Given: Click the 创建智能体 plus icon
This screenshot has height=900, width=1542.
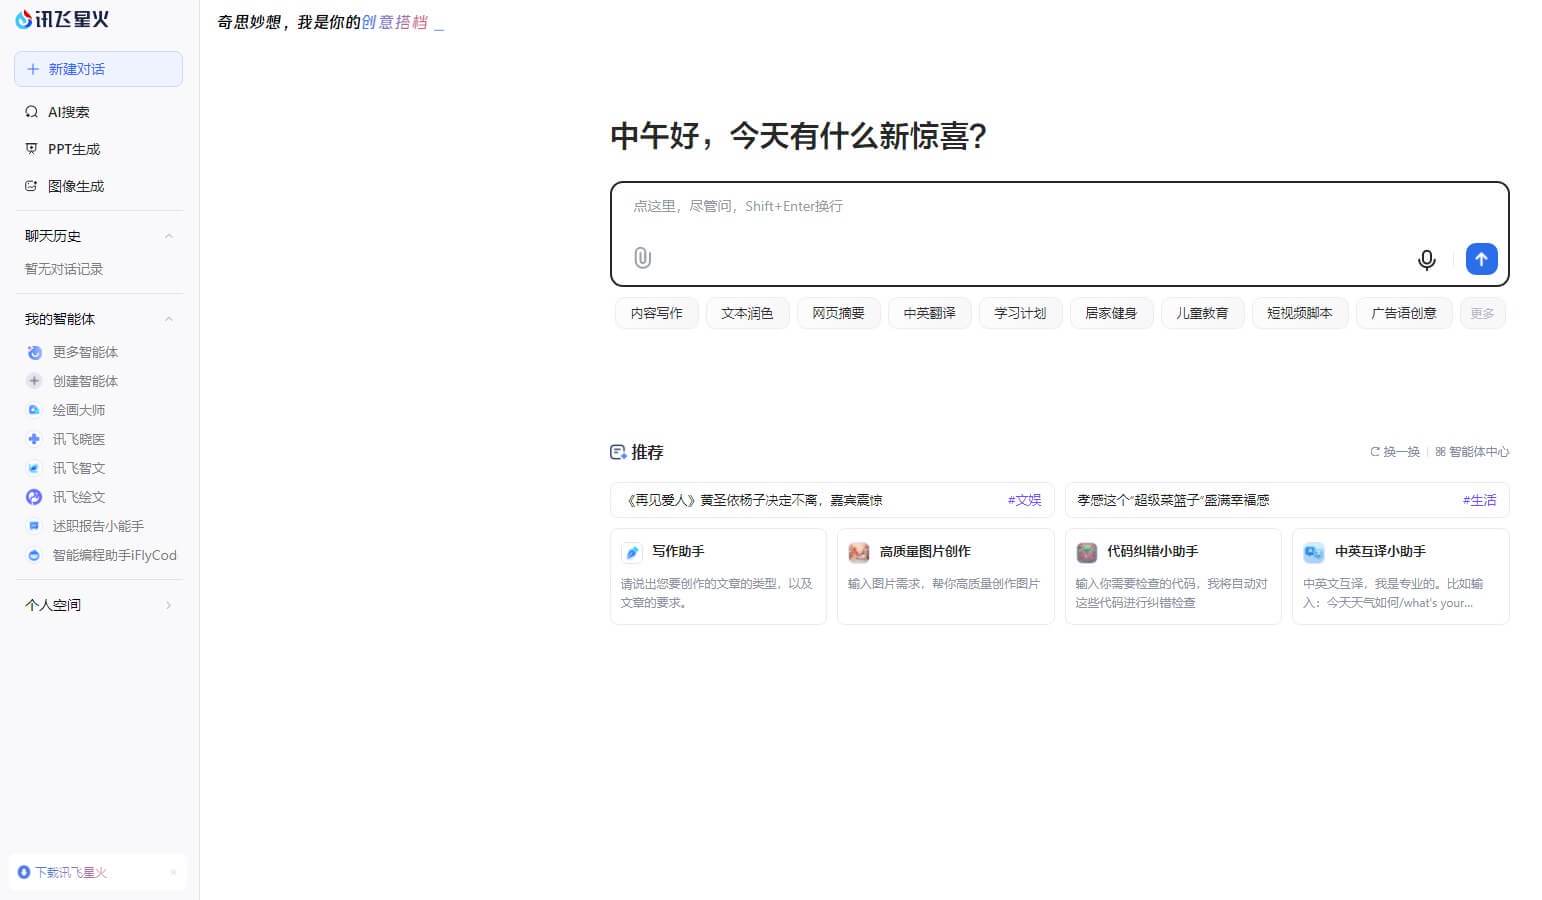Looking at the screenshot, I should [x=34, y=381].
